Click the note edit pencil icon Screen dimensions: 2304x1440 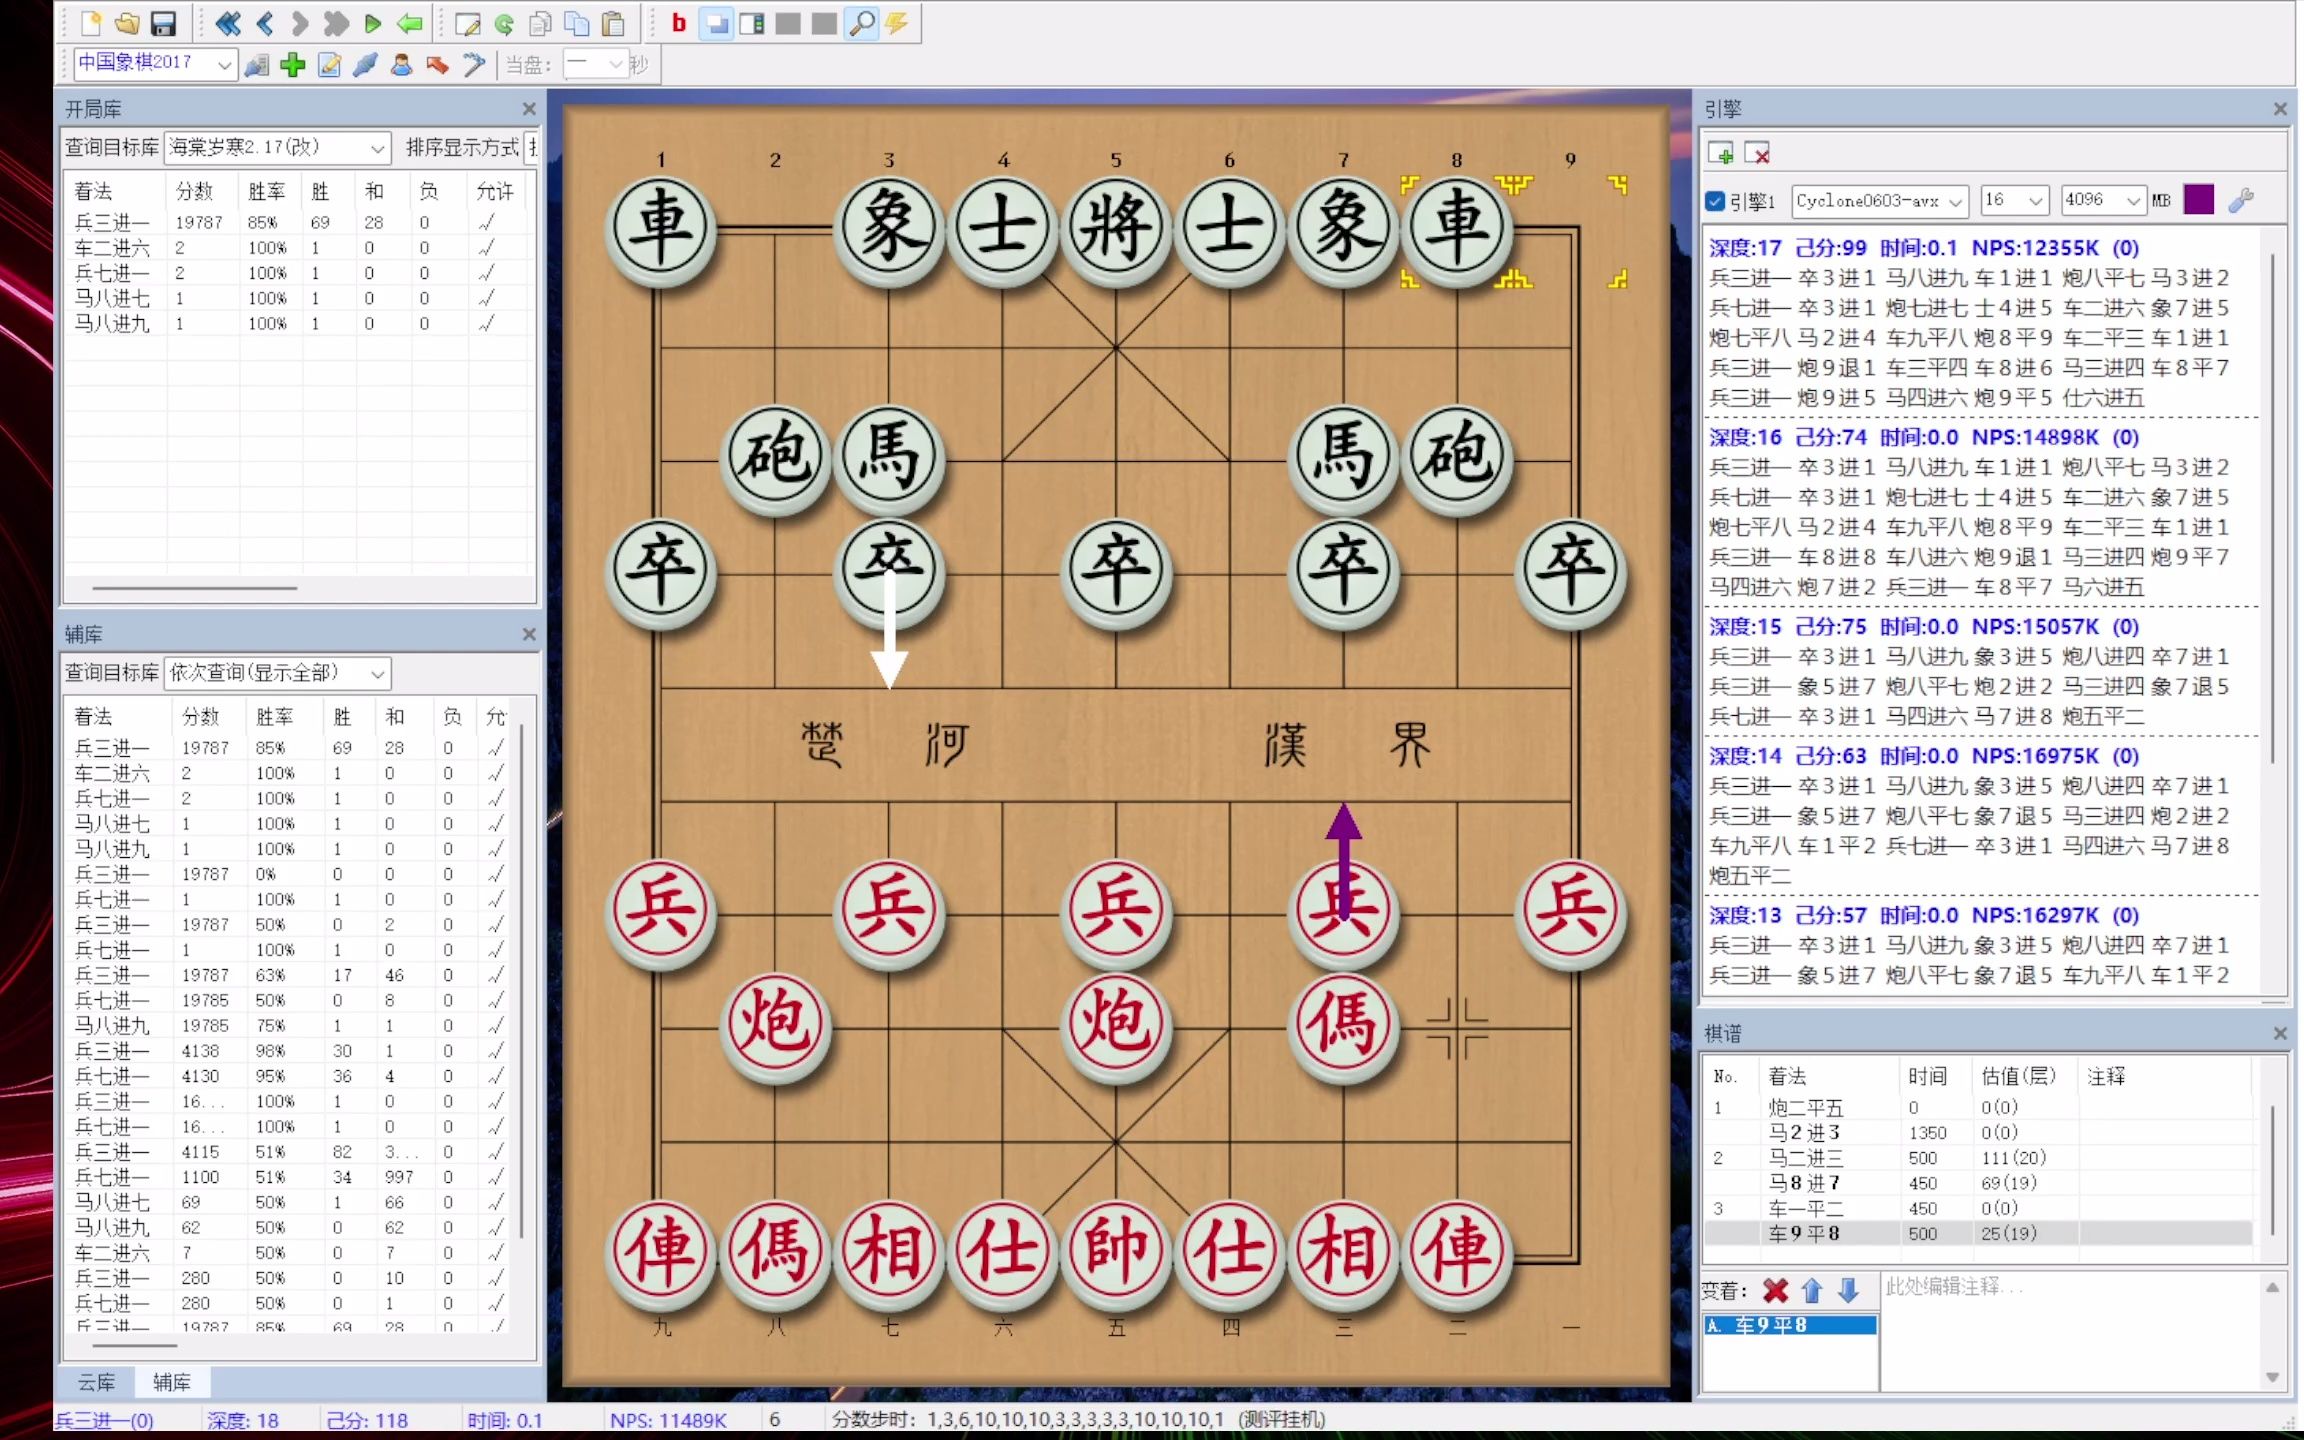pos(329,65)
